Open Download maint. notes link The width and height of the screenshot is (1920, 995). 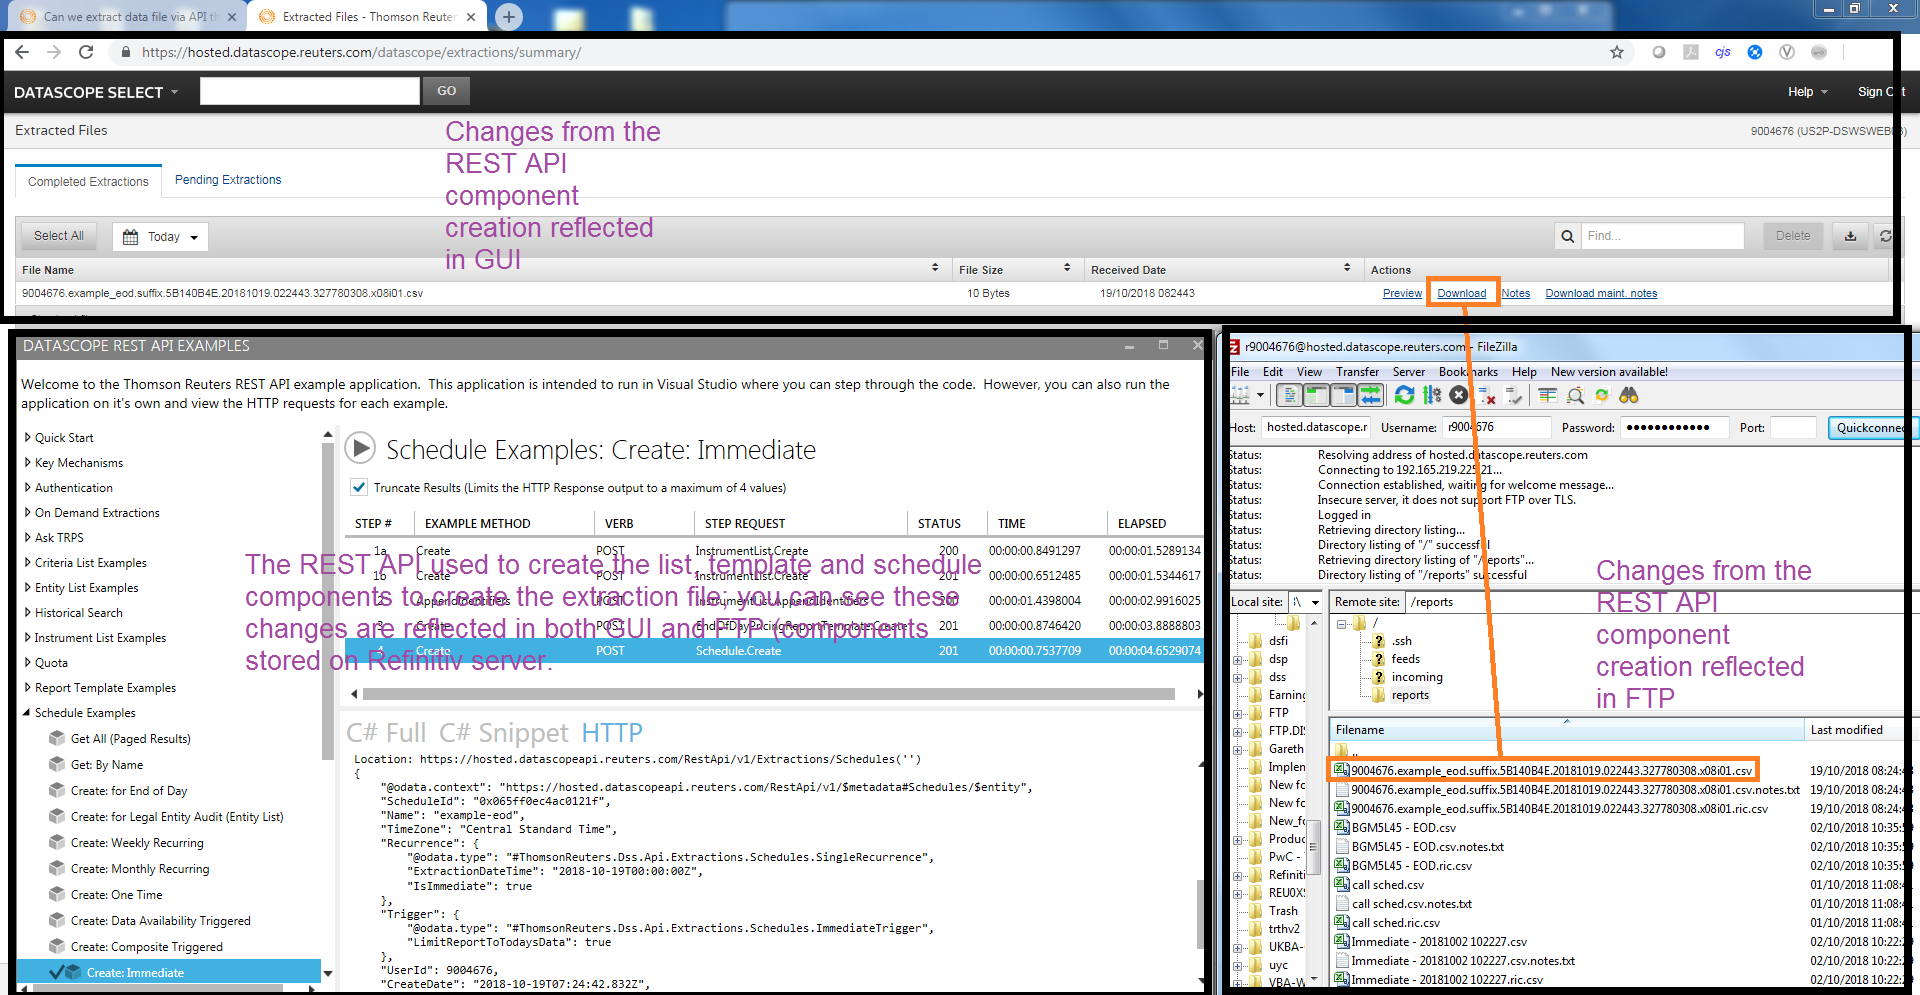1601,293
